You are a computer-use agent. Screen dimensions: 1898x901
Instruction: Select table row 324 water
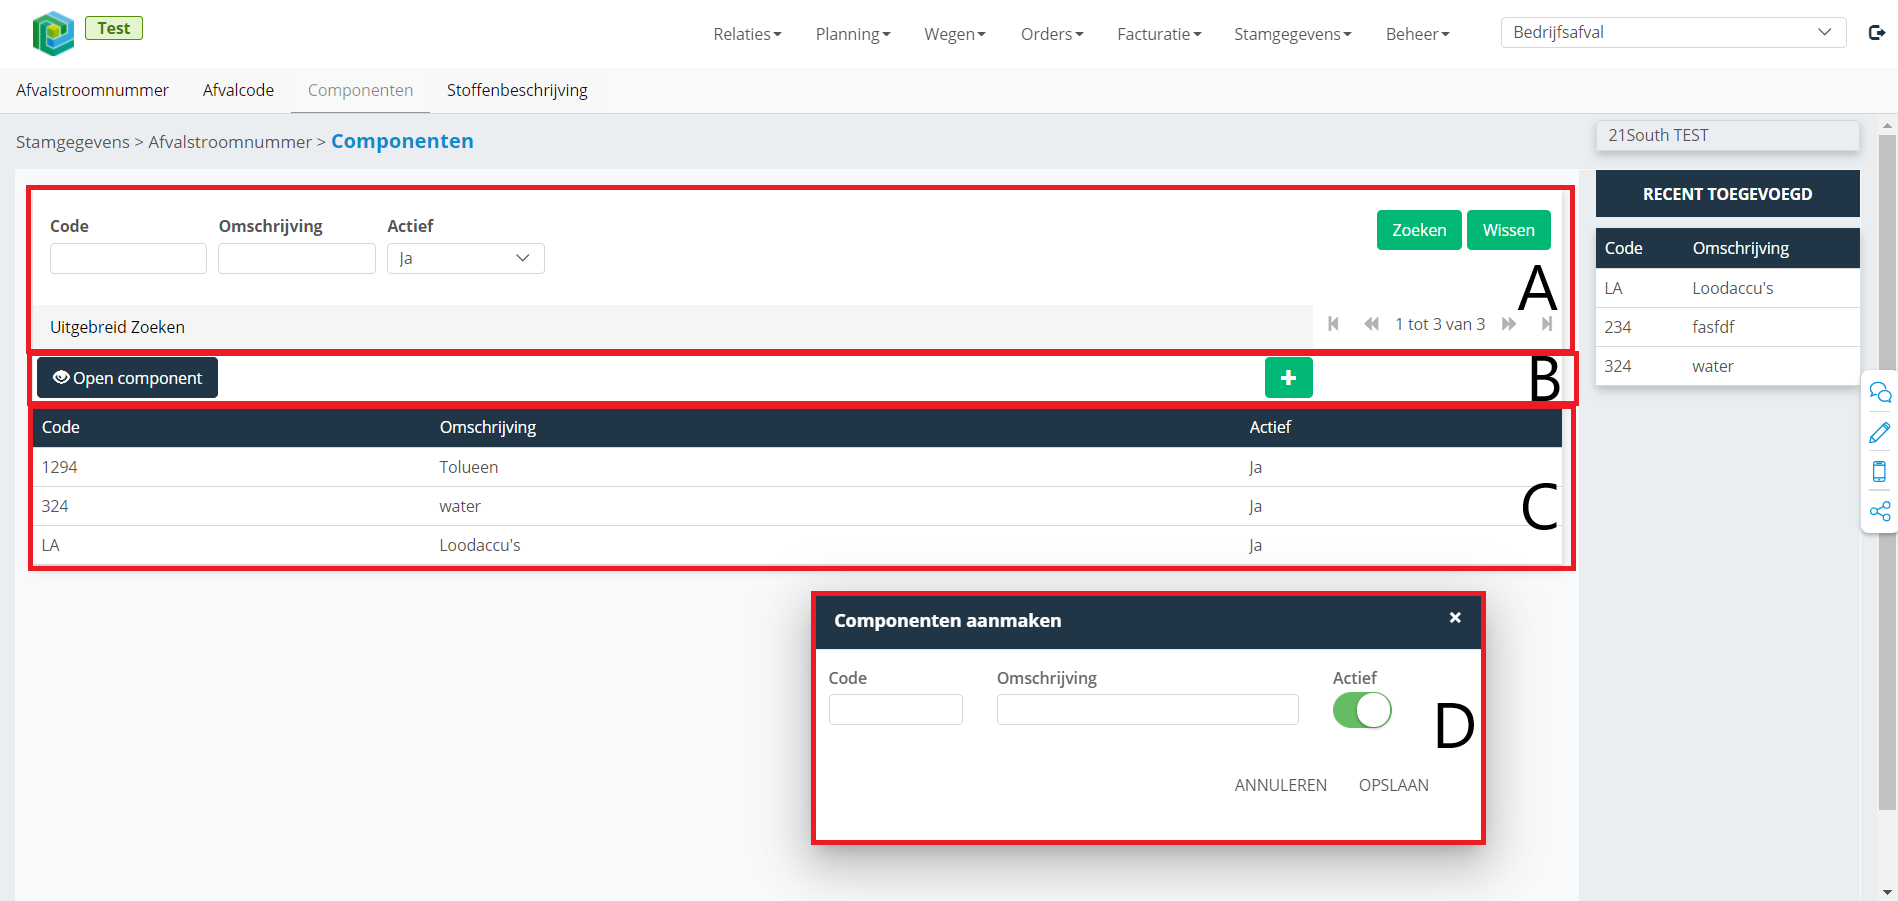point(797,506)
